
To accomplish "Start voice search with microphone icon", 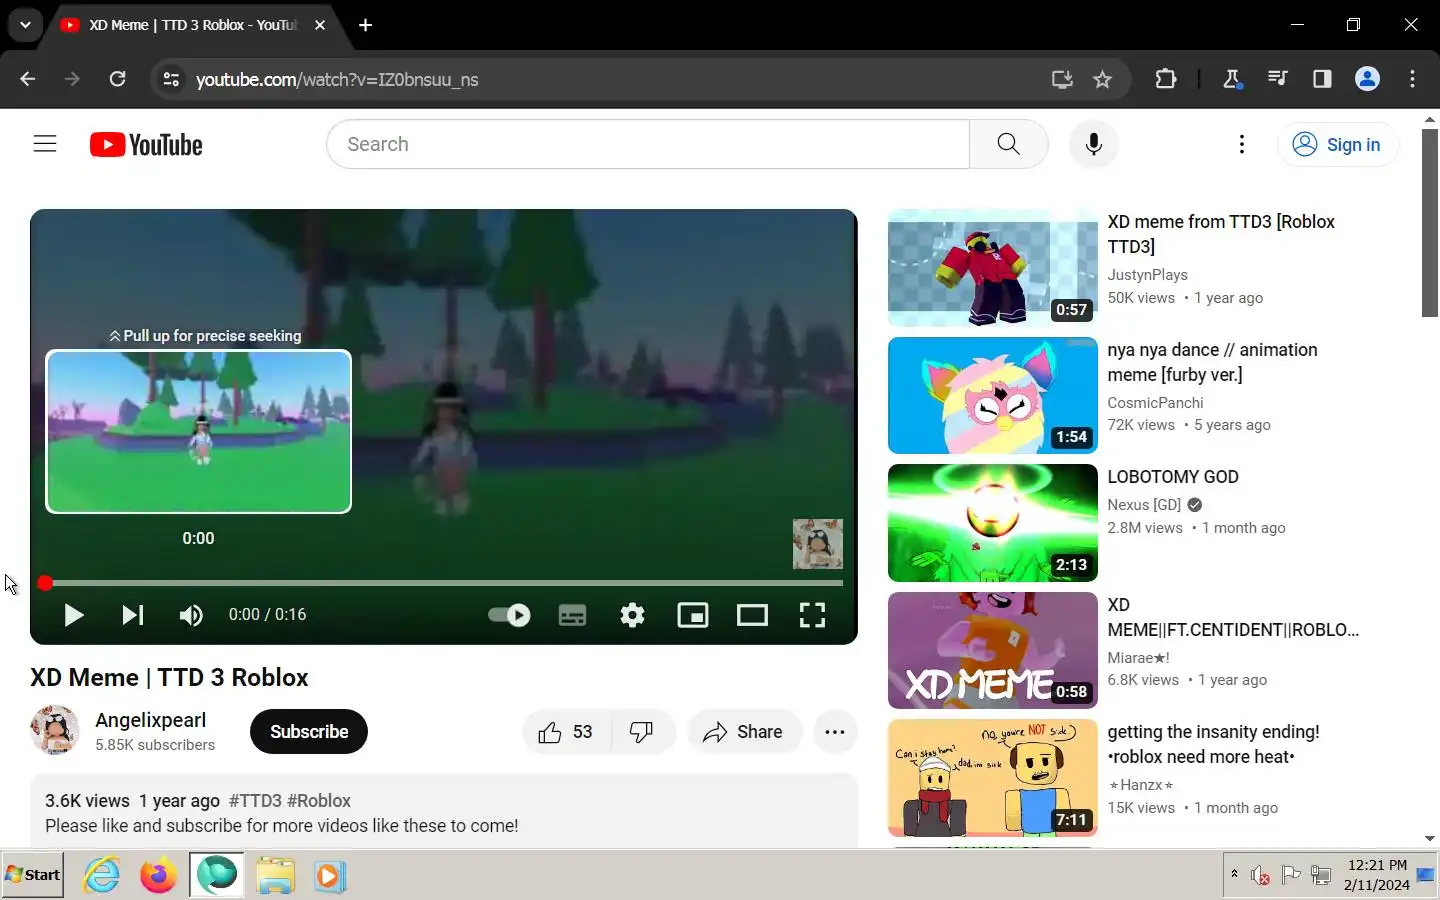I will coord(1093,144).
